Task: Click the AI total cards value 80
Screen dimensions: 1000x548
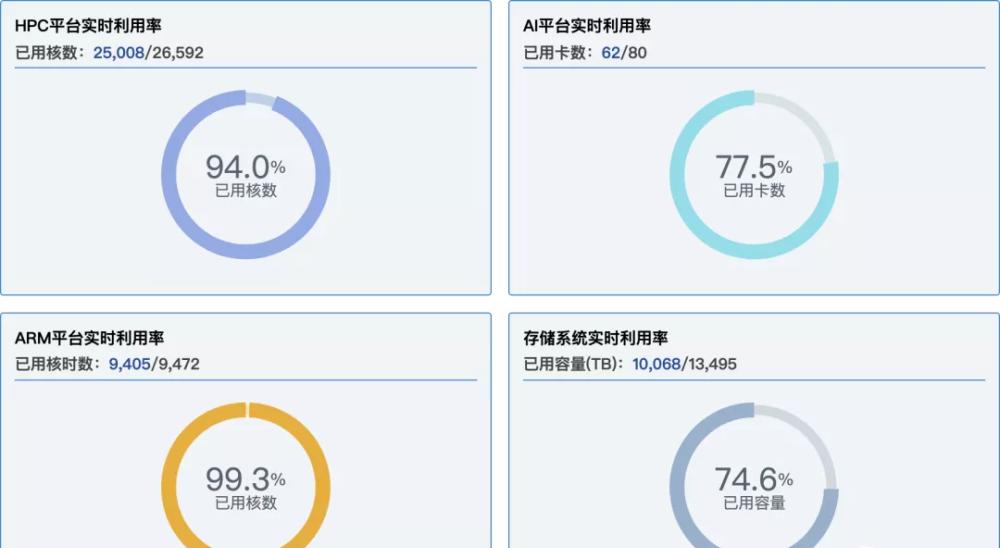Action: point(637,52)
